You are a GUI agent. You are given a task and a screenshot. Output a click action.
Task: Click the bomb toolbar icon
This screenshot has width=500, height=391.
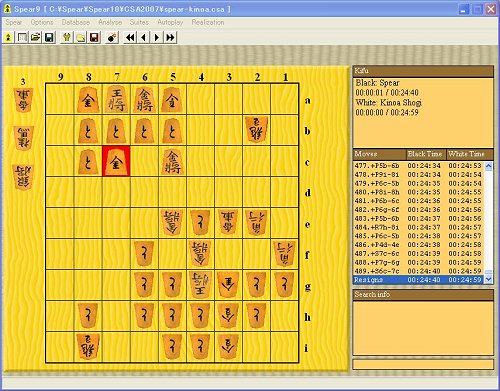112,37
